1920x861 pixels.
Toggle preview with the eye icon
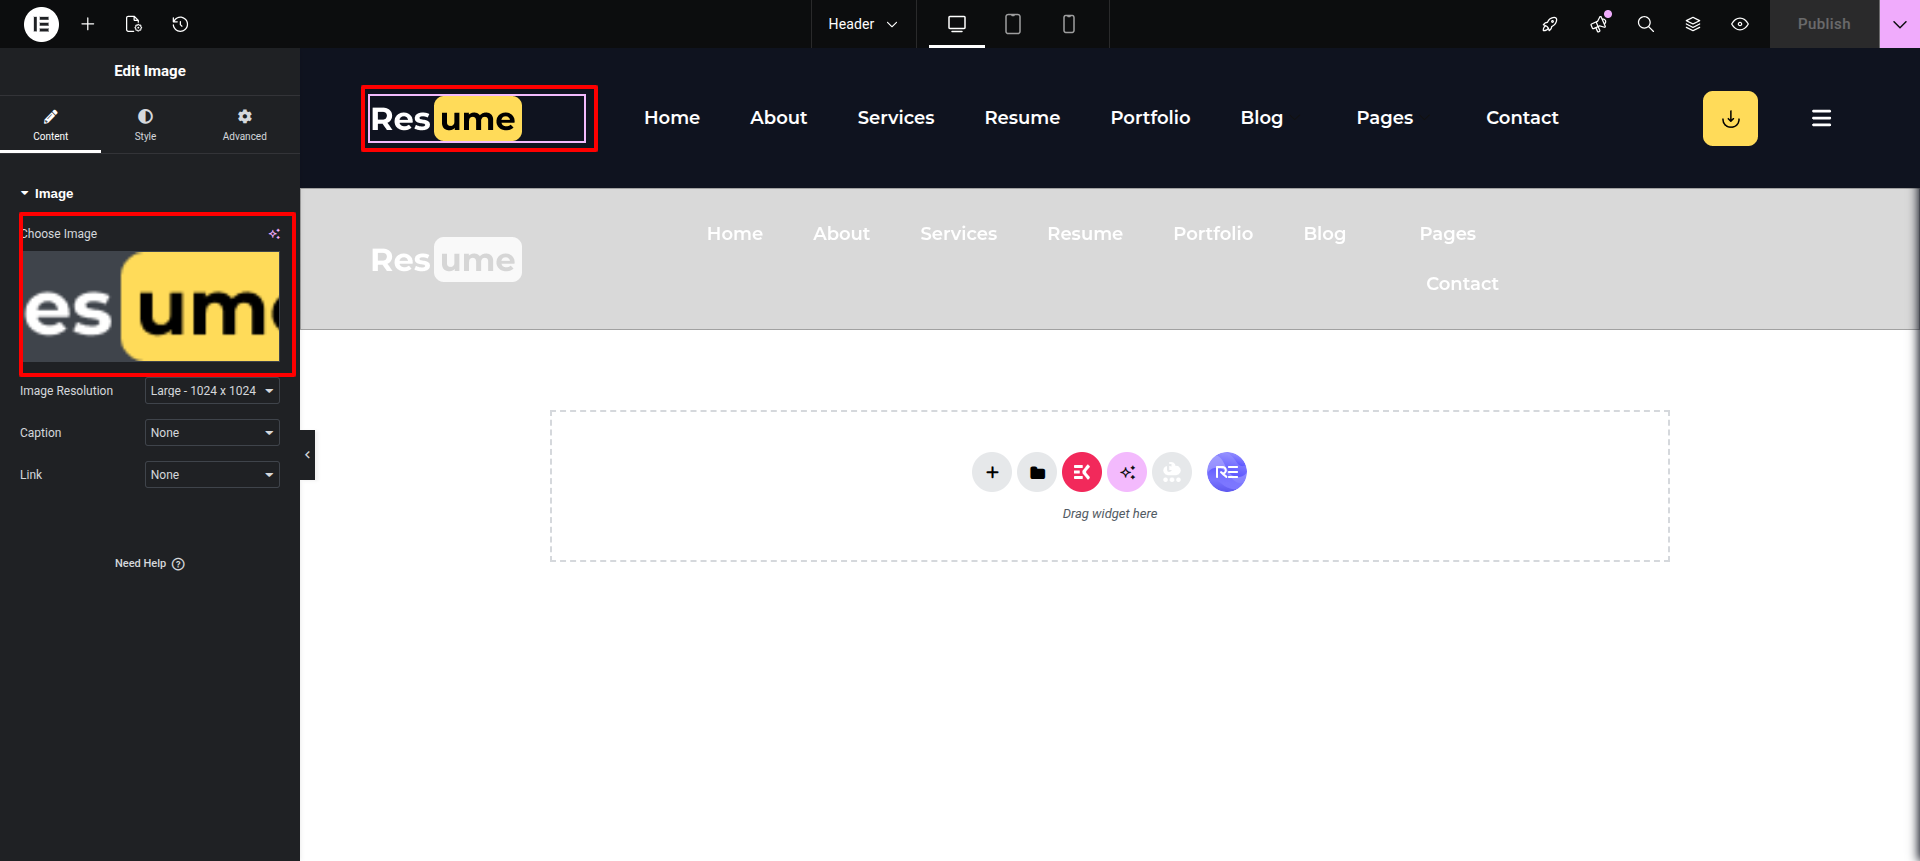(1740, 24)
